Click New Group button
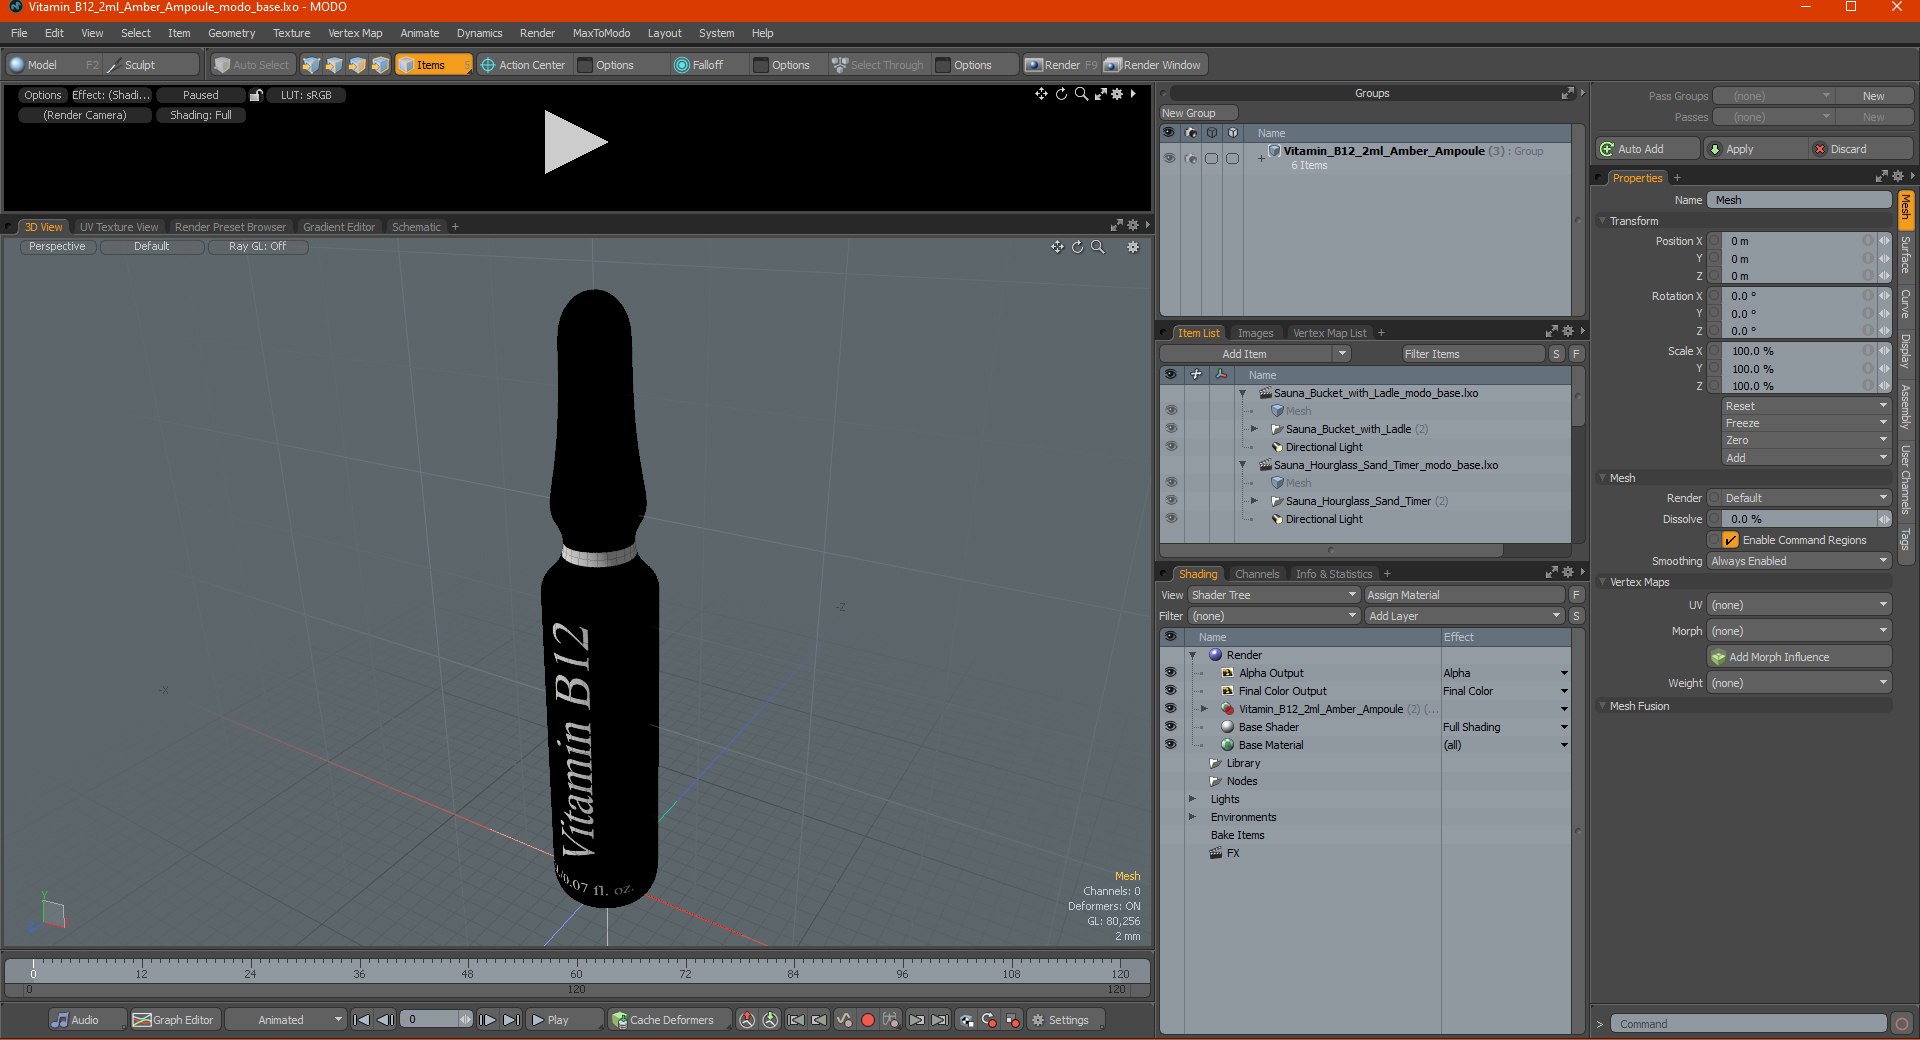 coord(1198,113)
